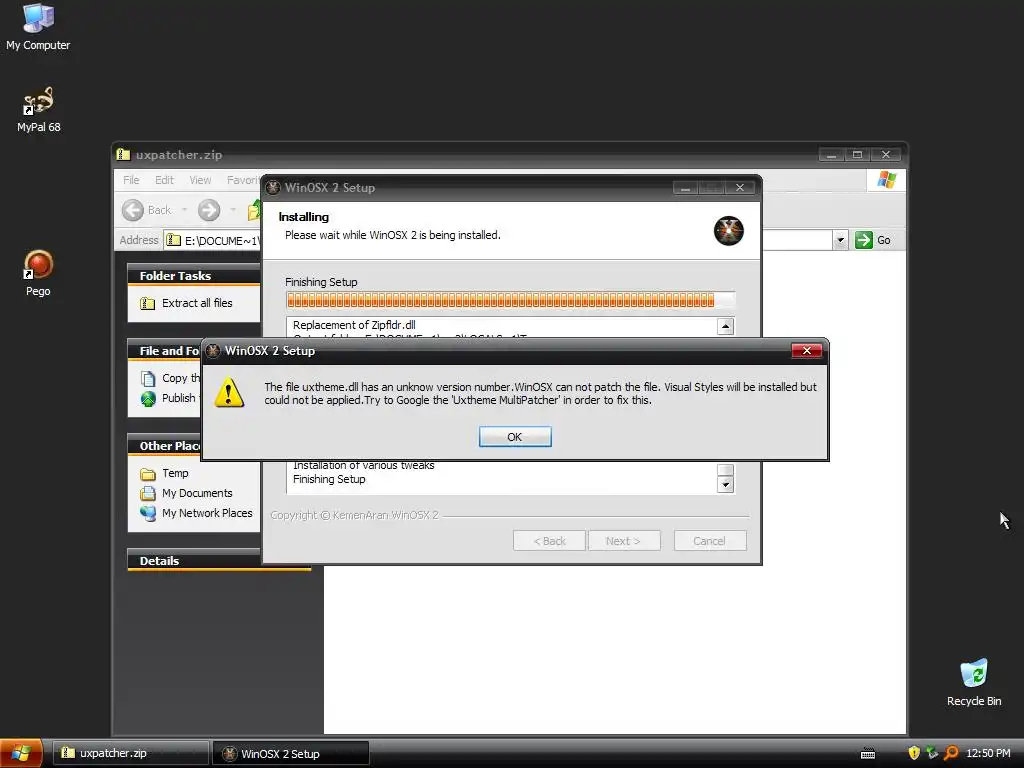Open the Back history dropdown arrow
The width and height of the screenshot is (1024, 768).
tap(184, 210)
